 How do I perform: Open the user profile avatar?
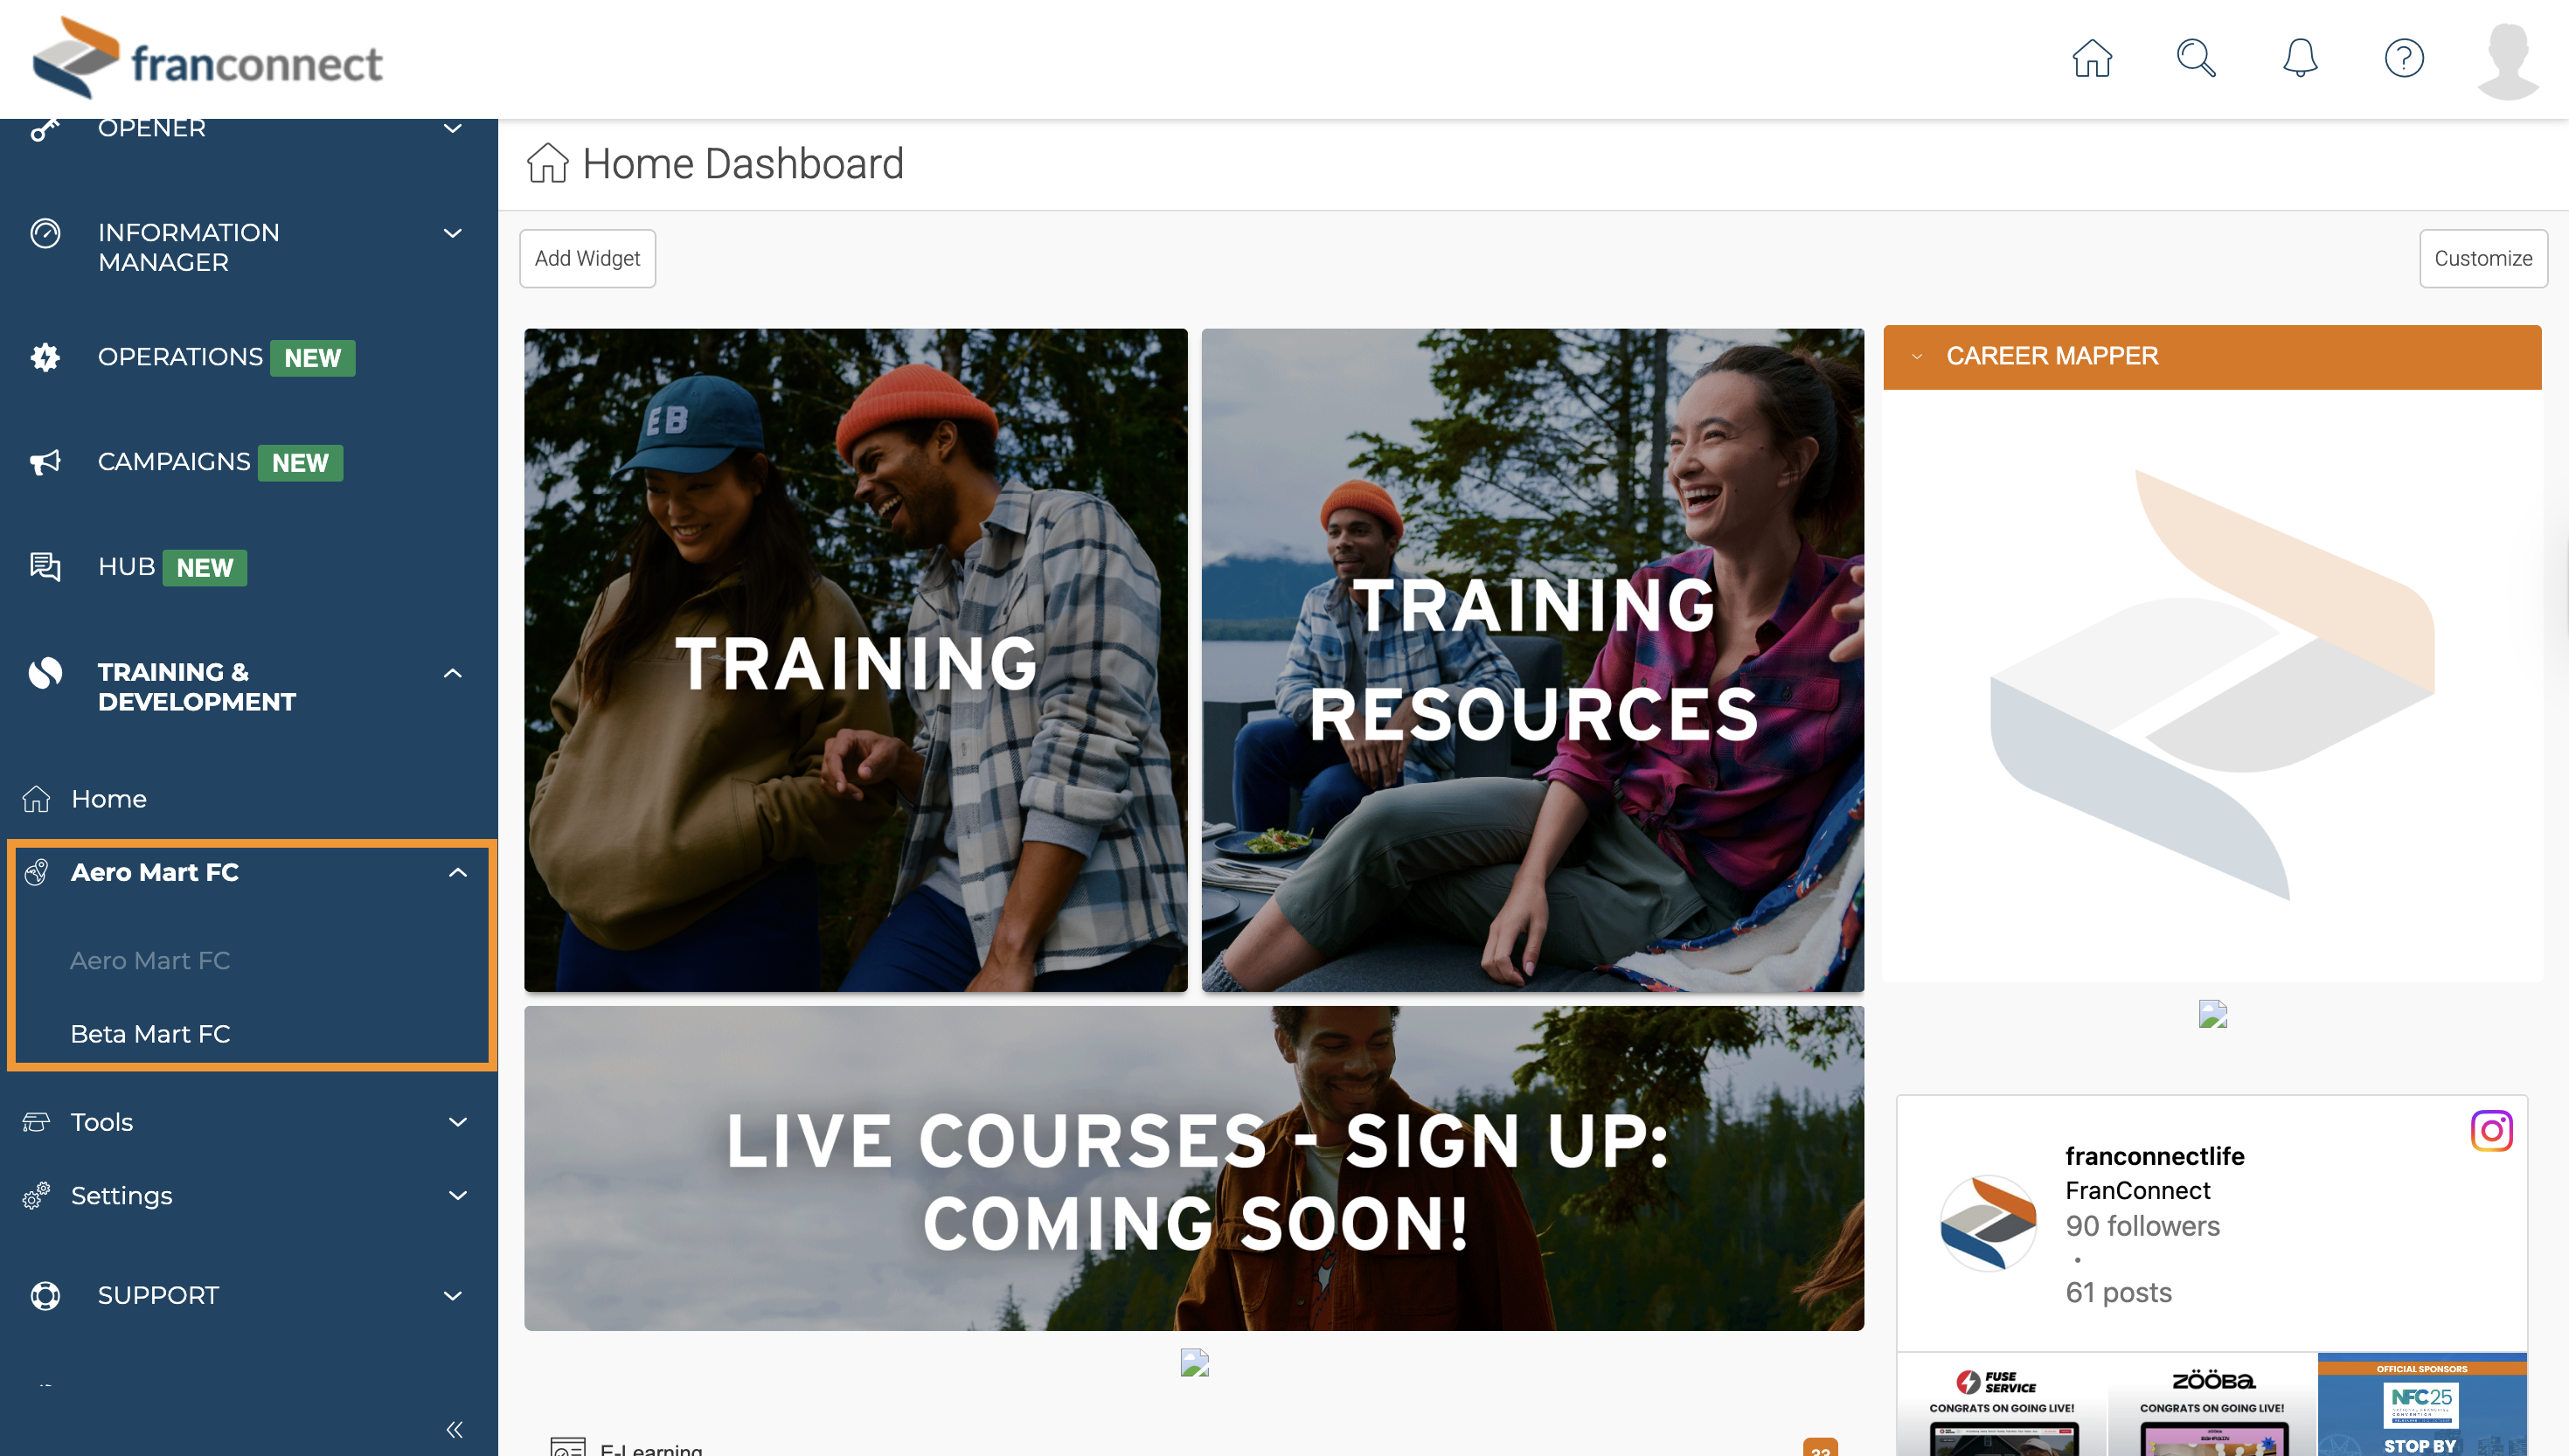2507,60
